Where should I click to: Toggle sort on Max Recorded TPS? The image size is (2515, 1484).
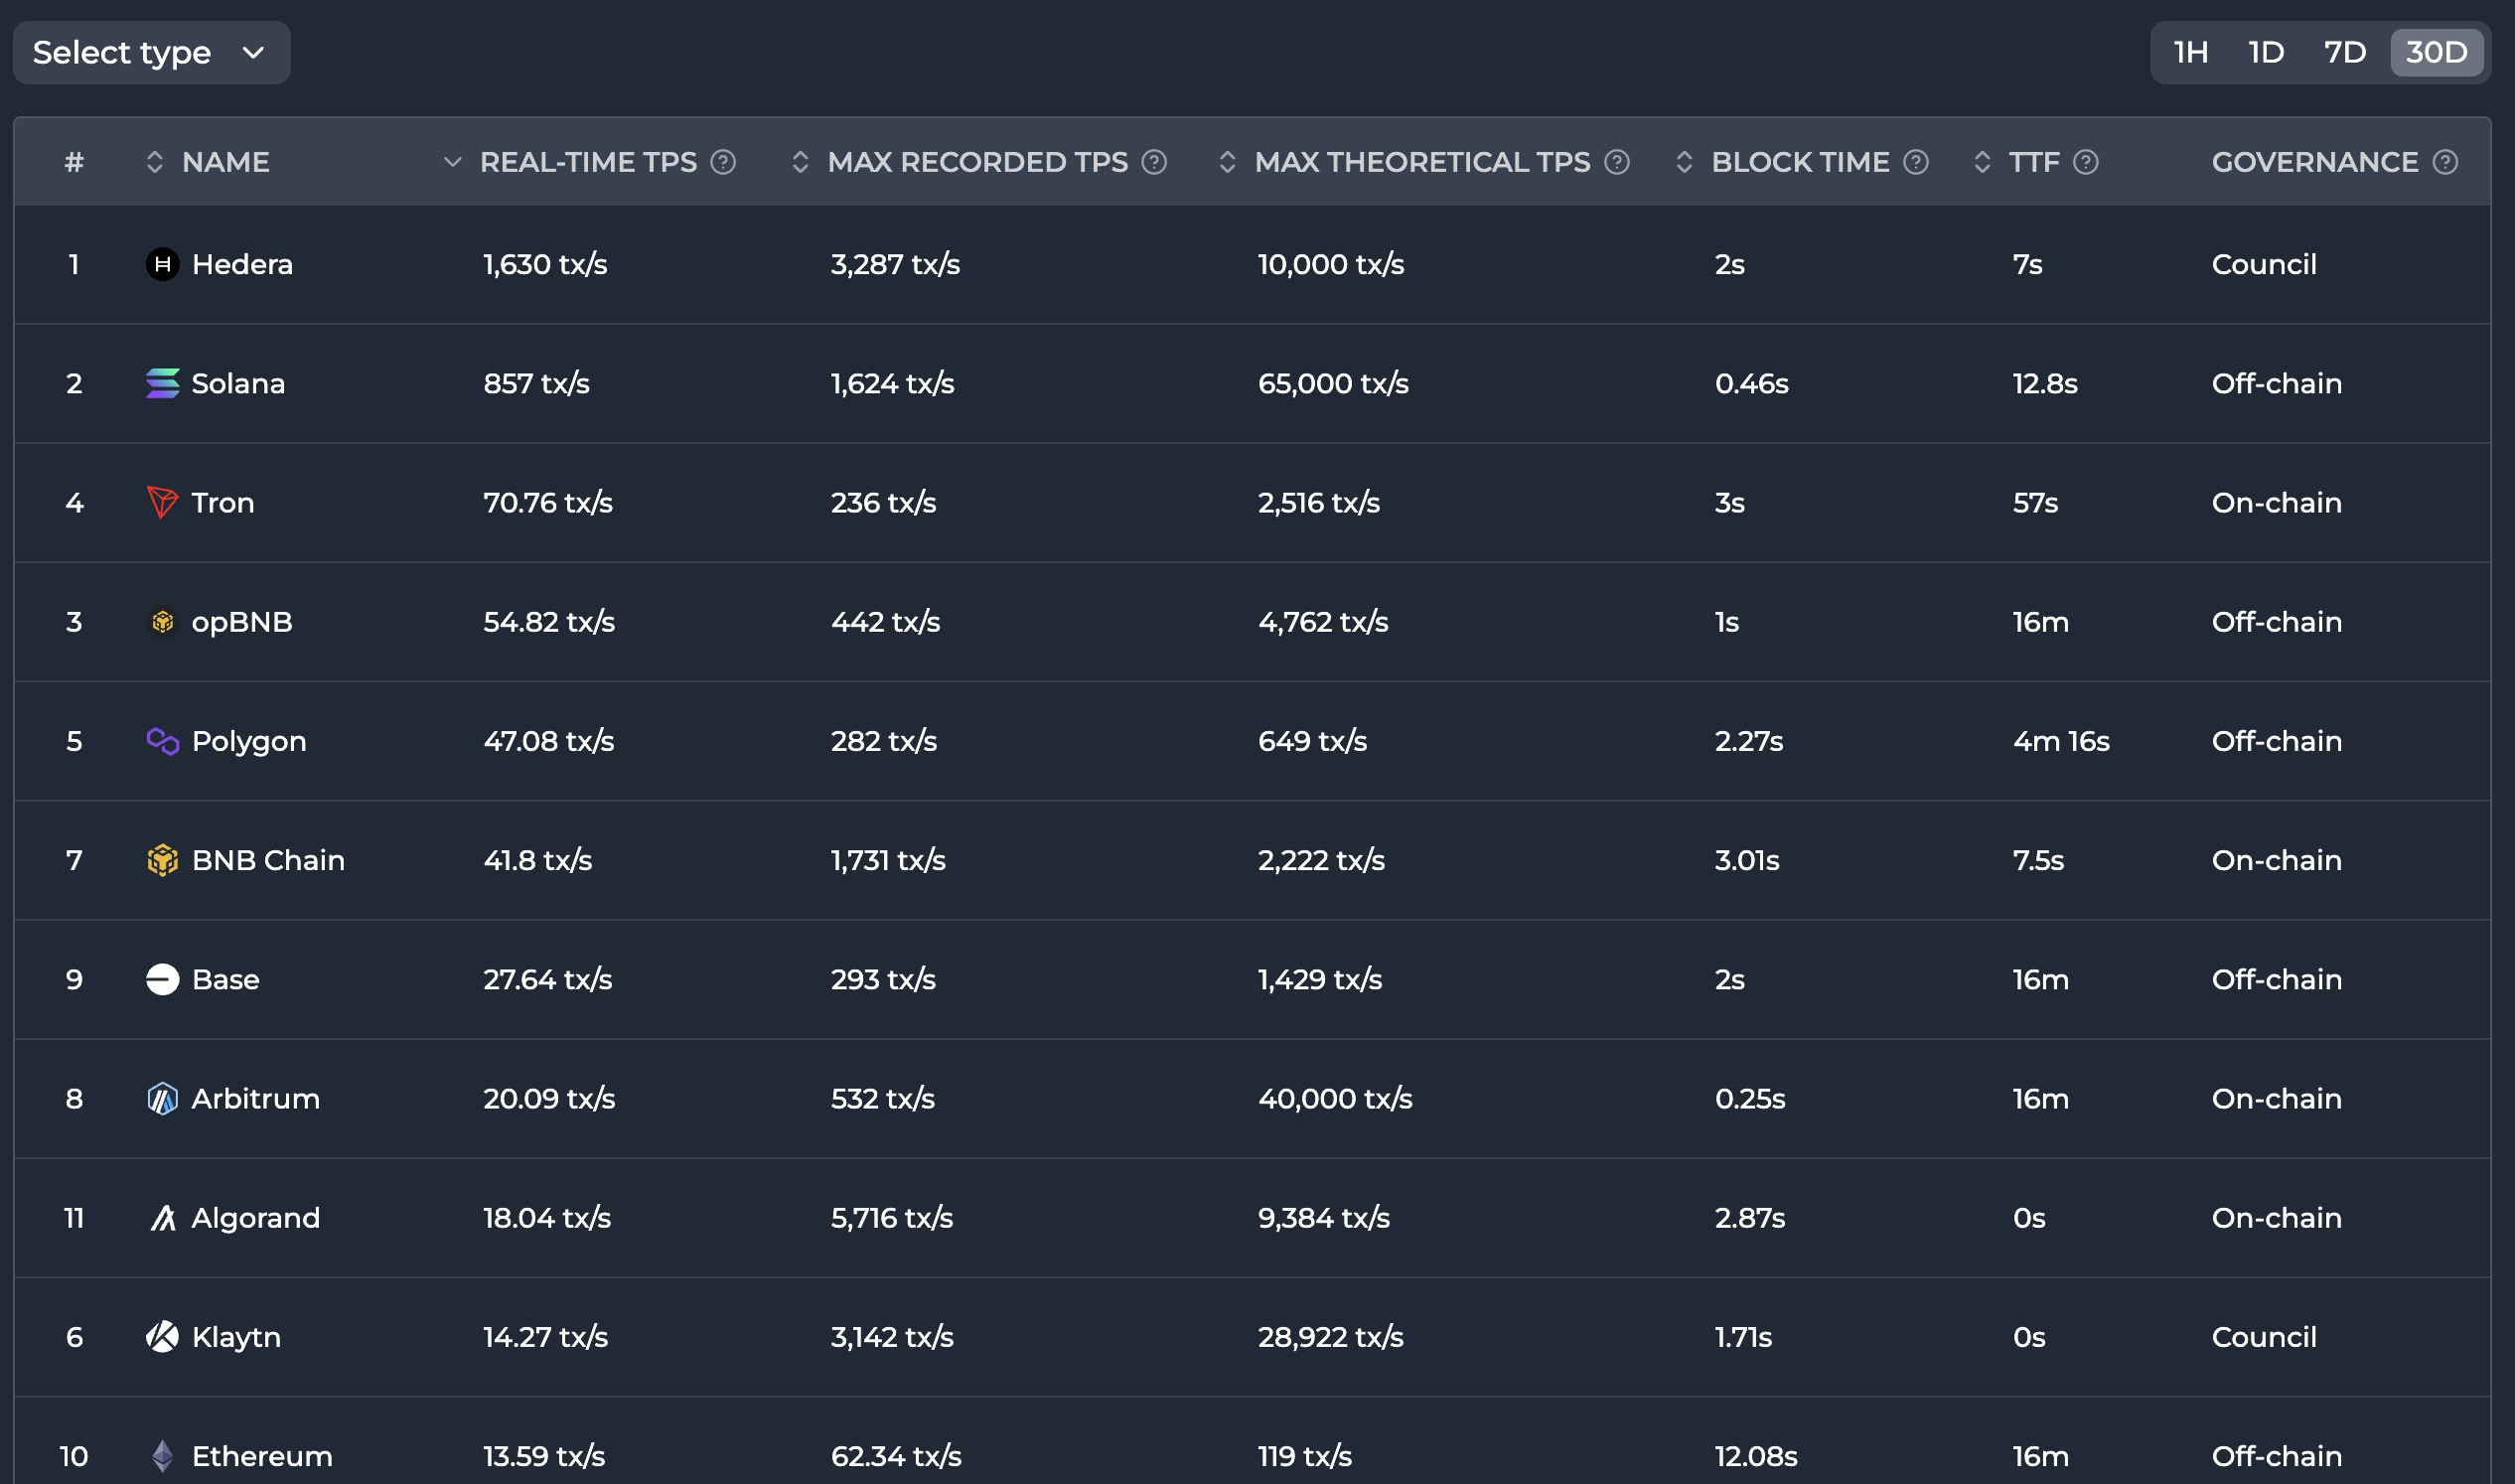(x=799, y=162)
